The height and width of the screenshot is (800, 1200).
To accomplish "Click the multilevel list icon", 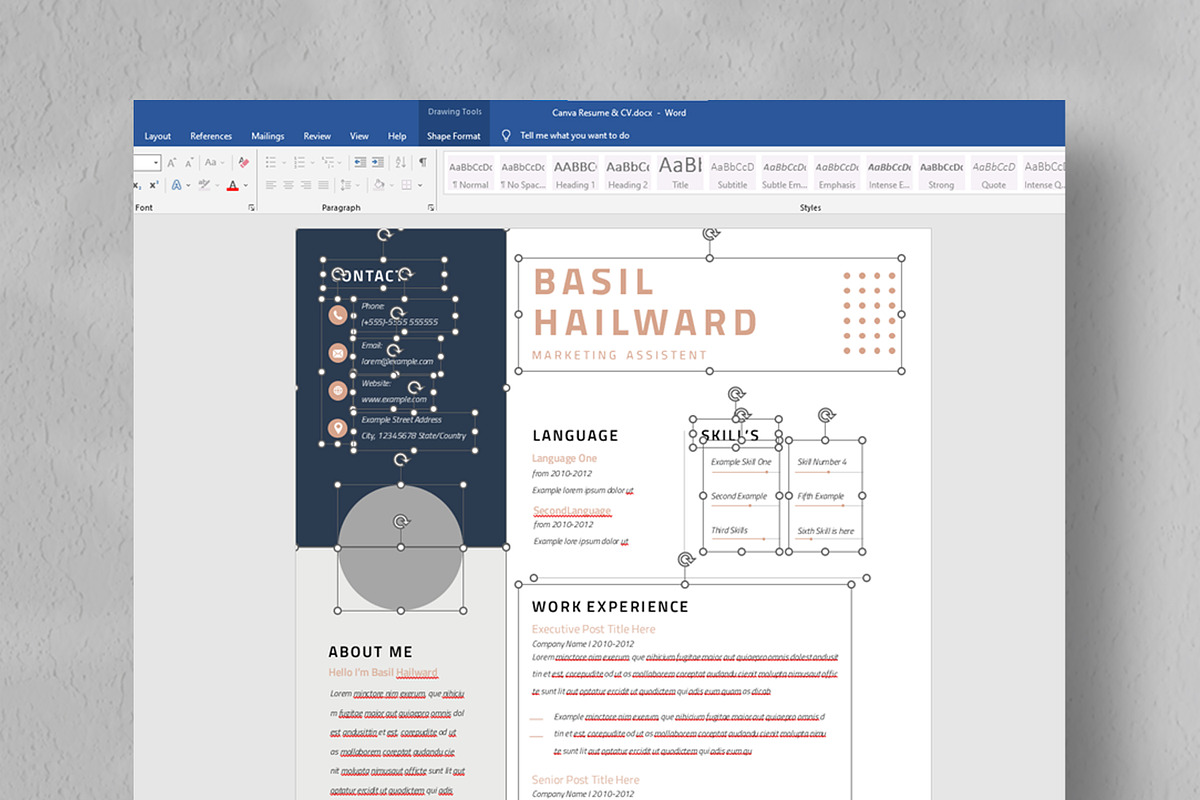I will (327, 162).
